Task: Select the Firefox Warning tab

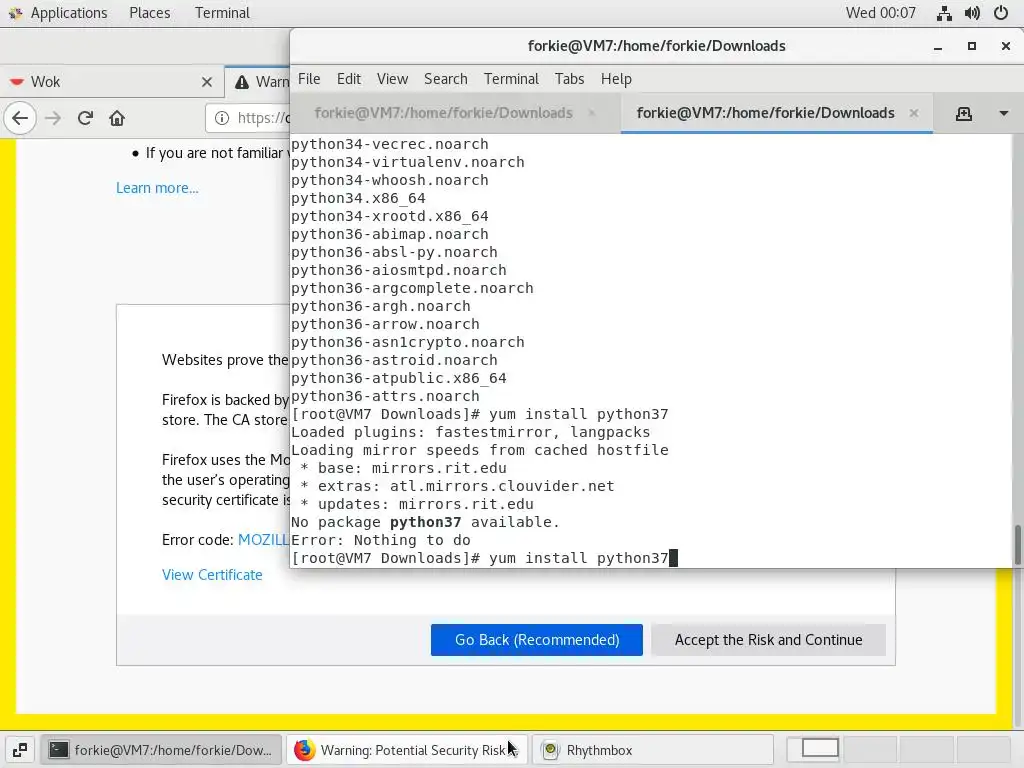Action: tap(258, 82)
